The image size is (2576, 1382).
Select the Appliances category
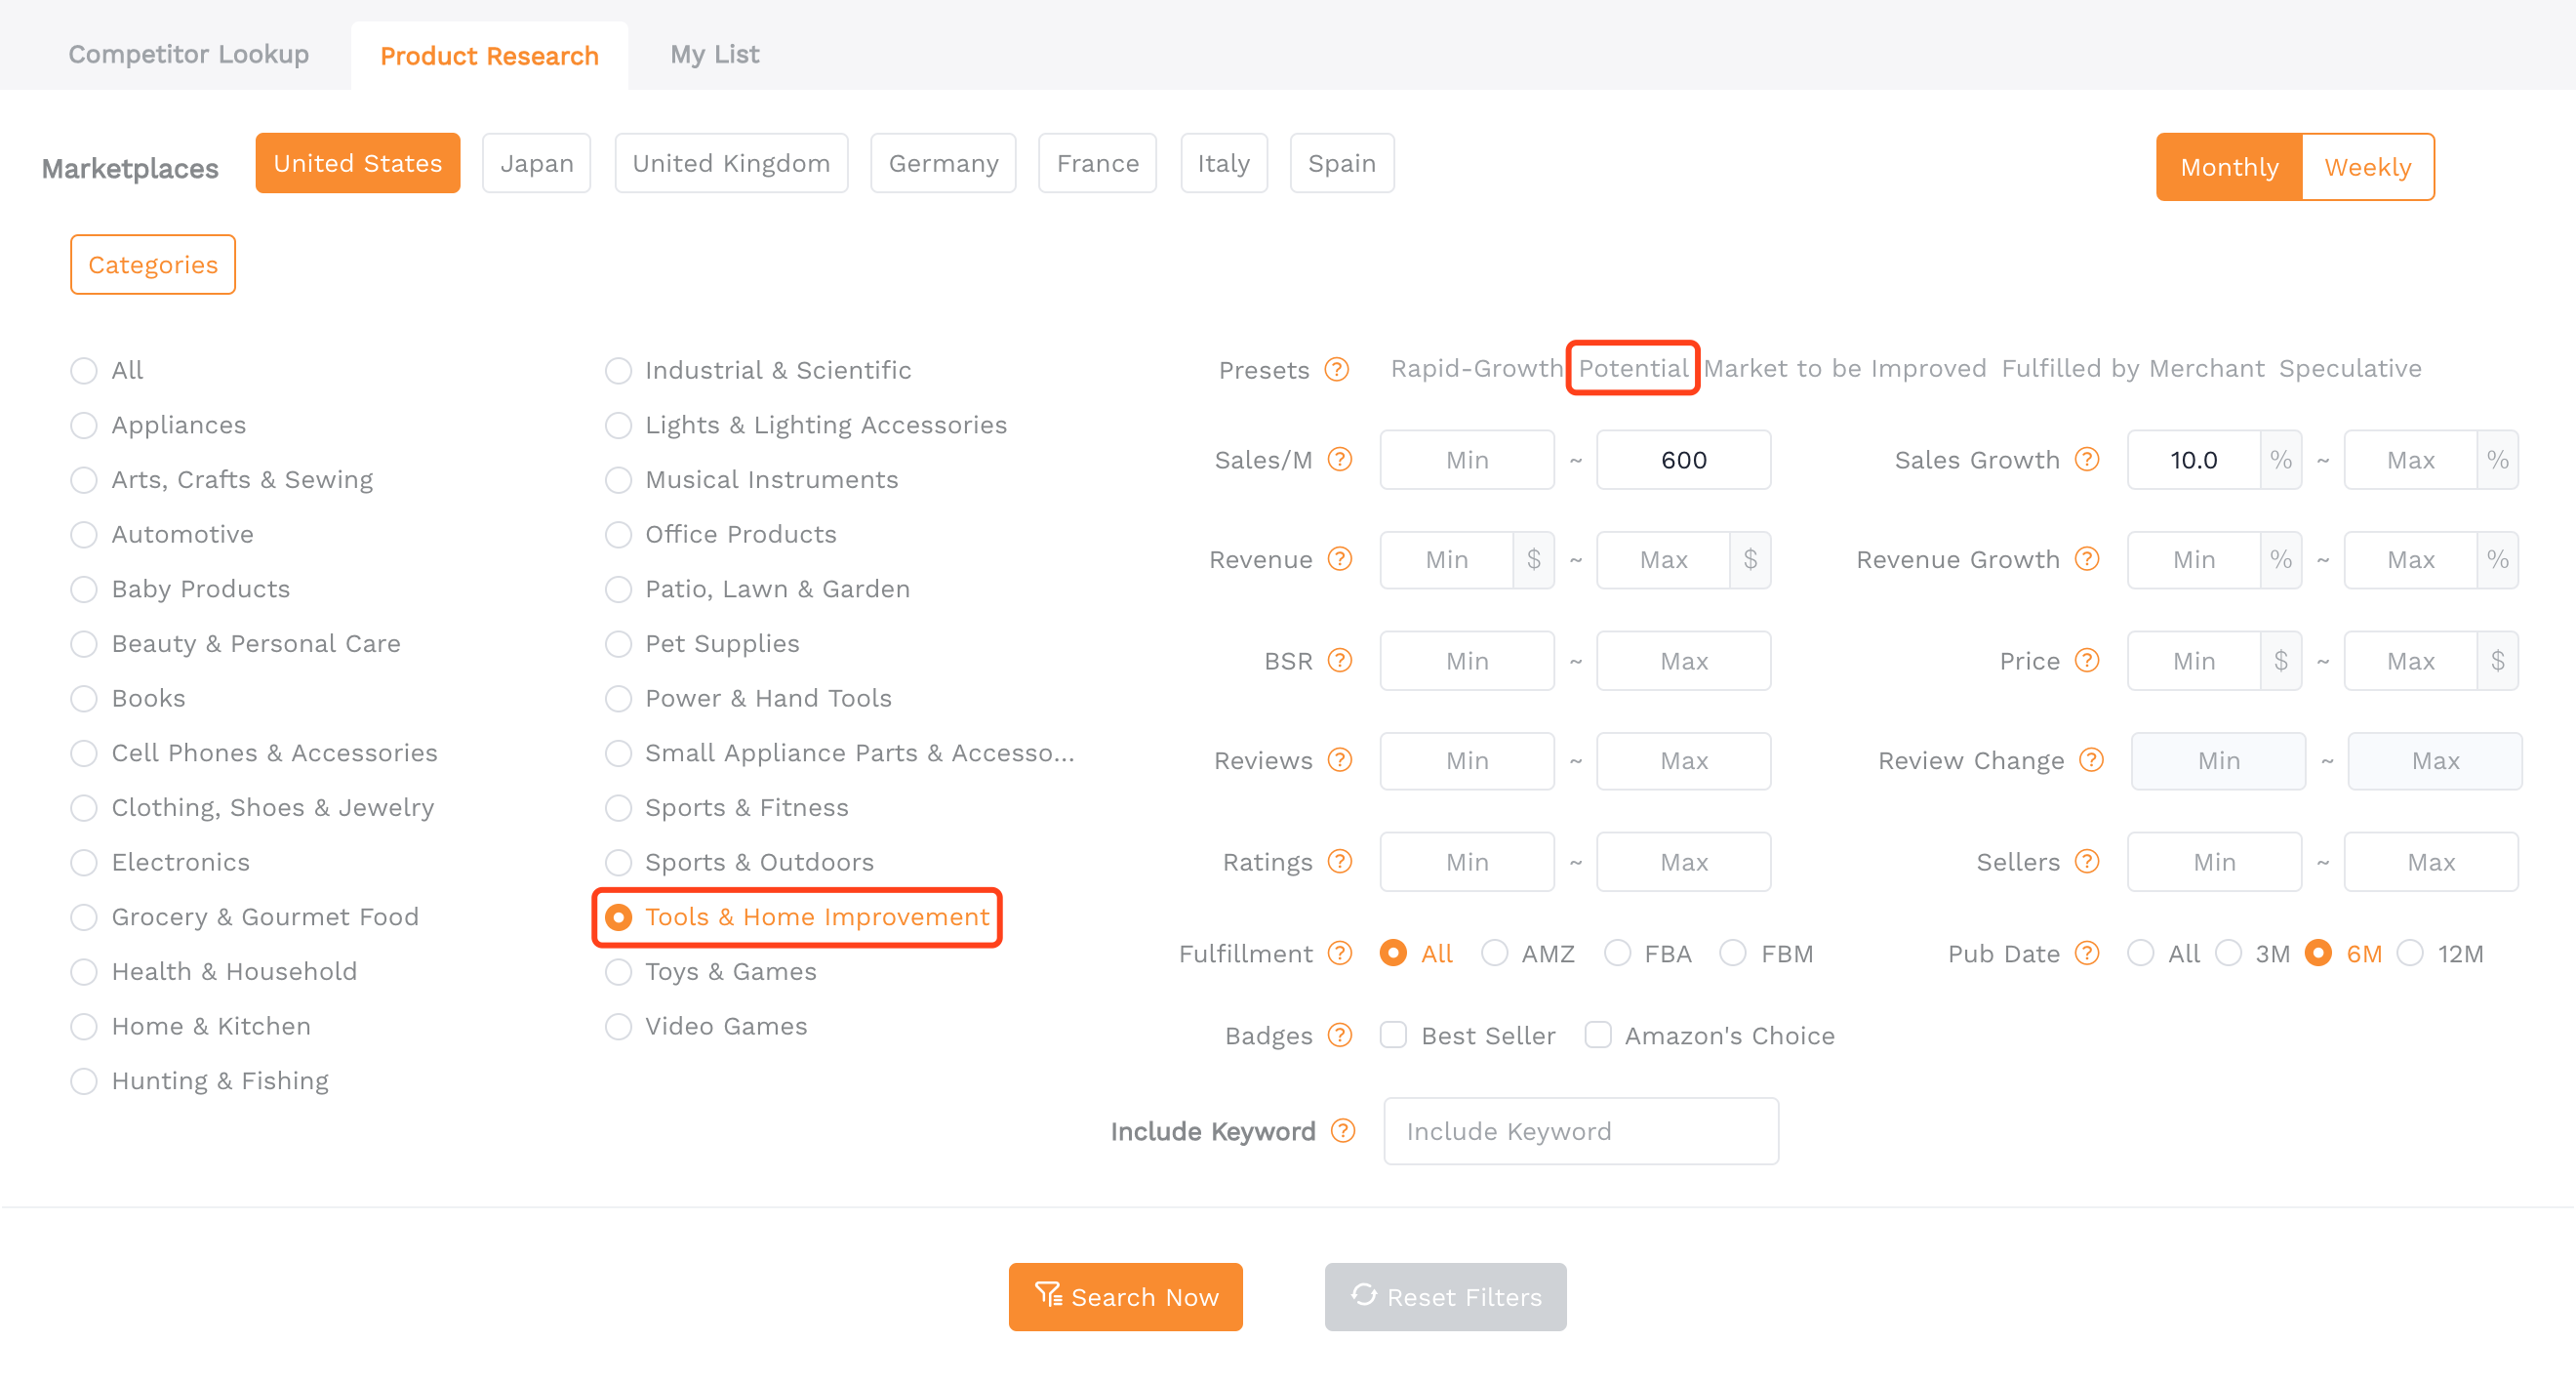[x=84, y=426]
